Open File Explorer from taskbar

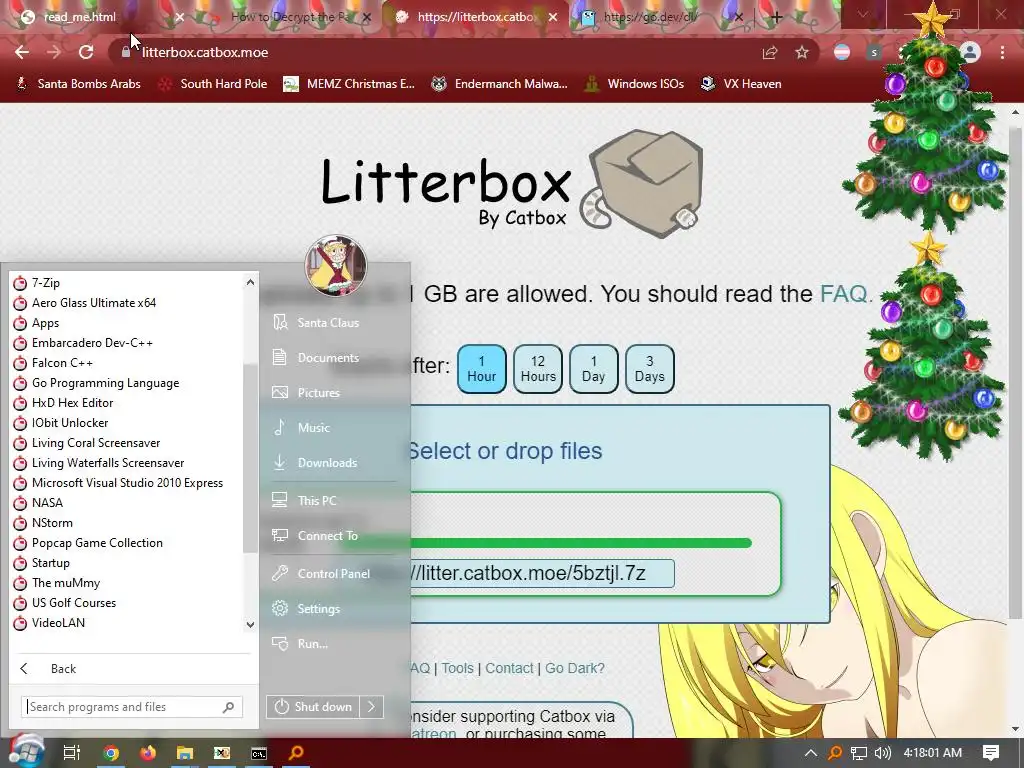point(185,754)
